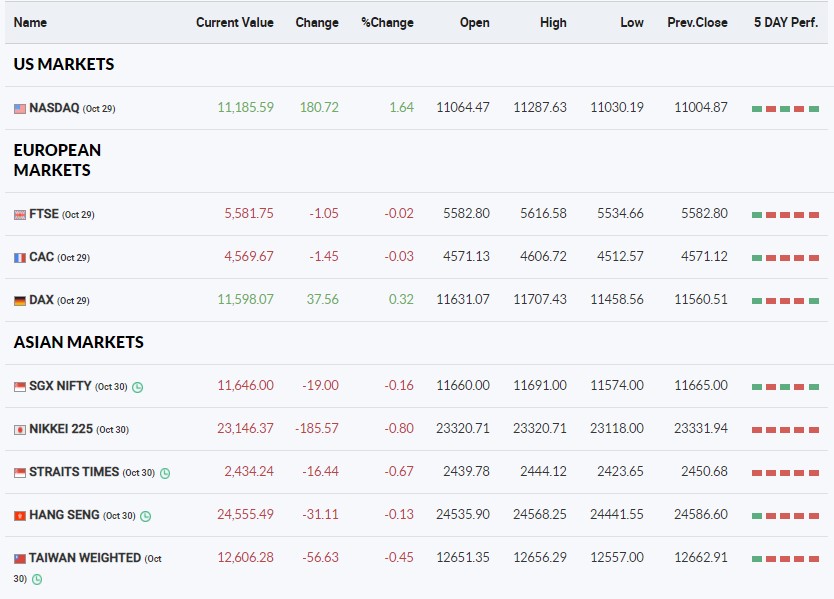
Task: Click the green clock icon under TAIWAN WEIGHTED
Action: (37, 579)
